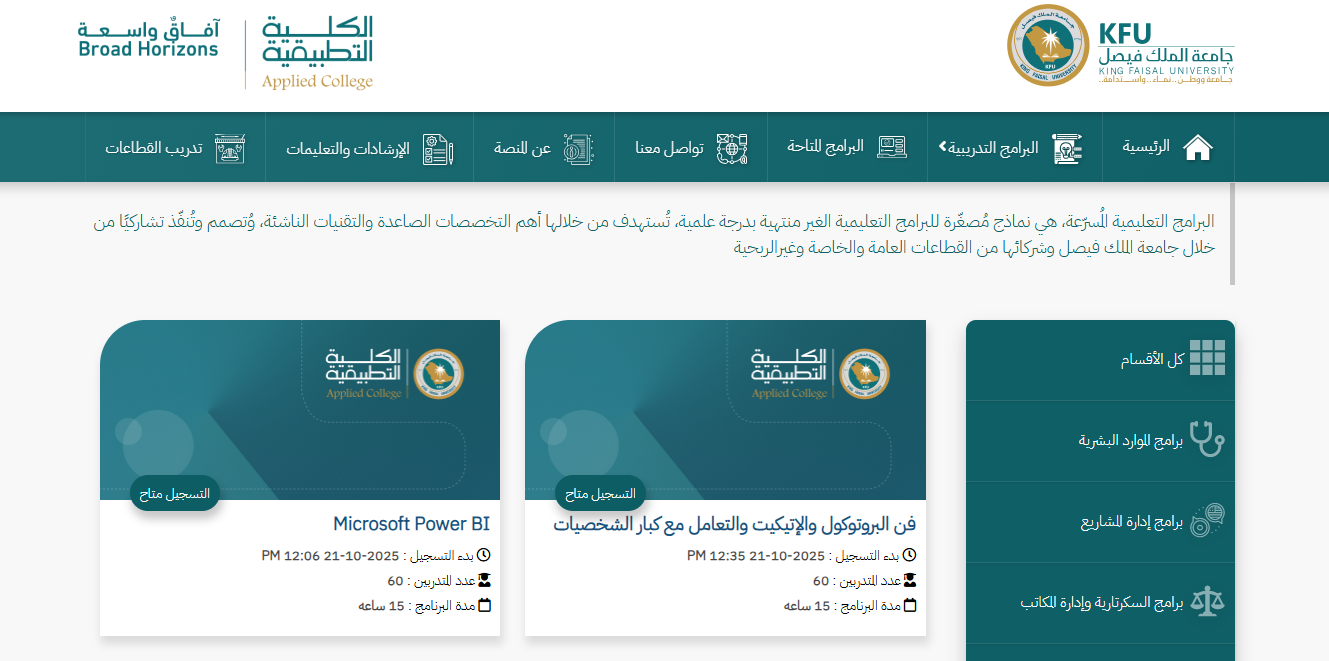The height and width of the screenshot is (661, 1329).
Task: Expand the البرامج التدريبية dropdown arrow
Action: (942, 147)
